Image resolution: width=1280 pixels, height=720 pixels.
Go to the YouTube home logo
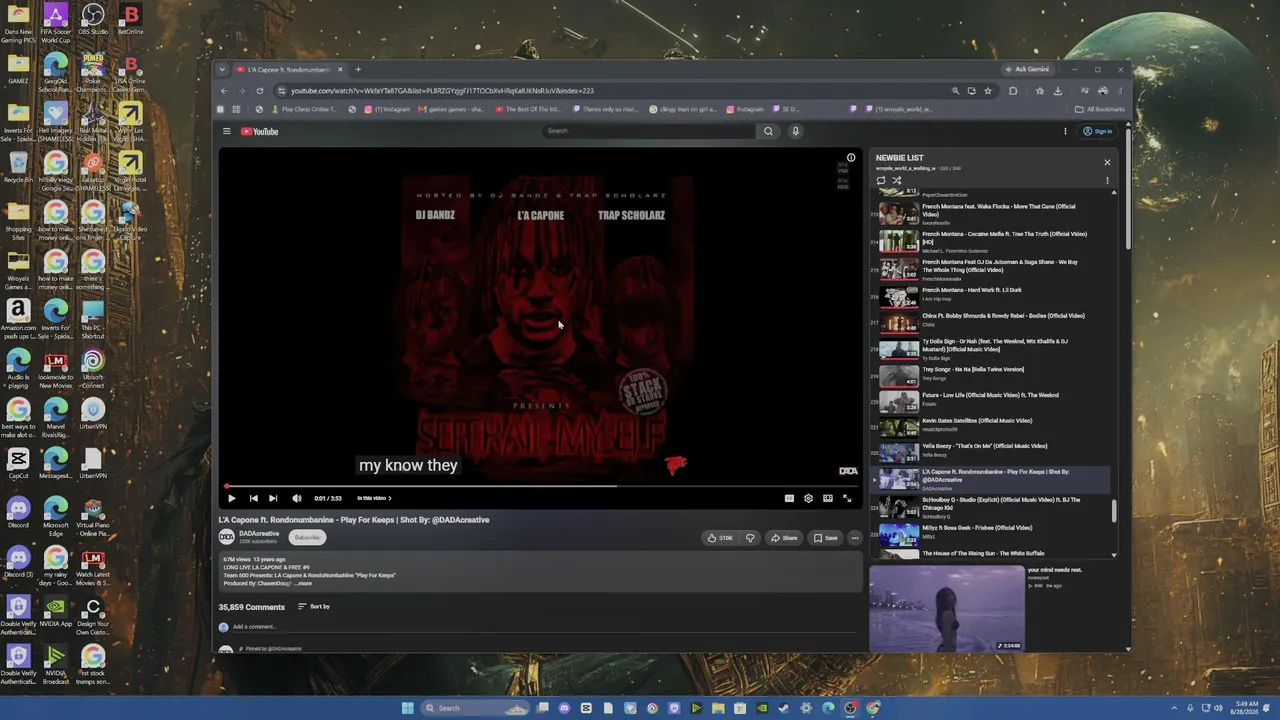260,131
